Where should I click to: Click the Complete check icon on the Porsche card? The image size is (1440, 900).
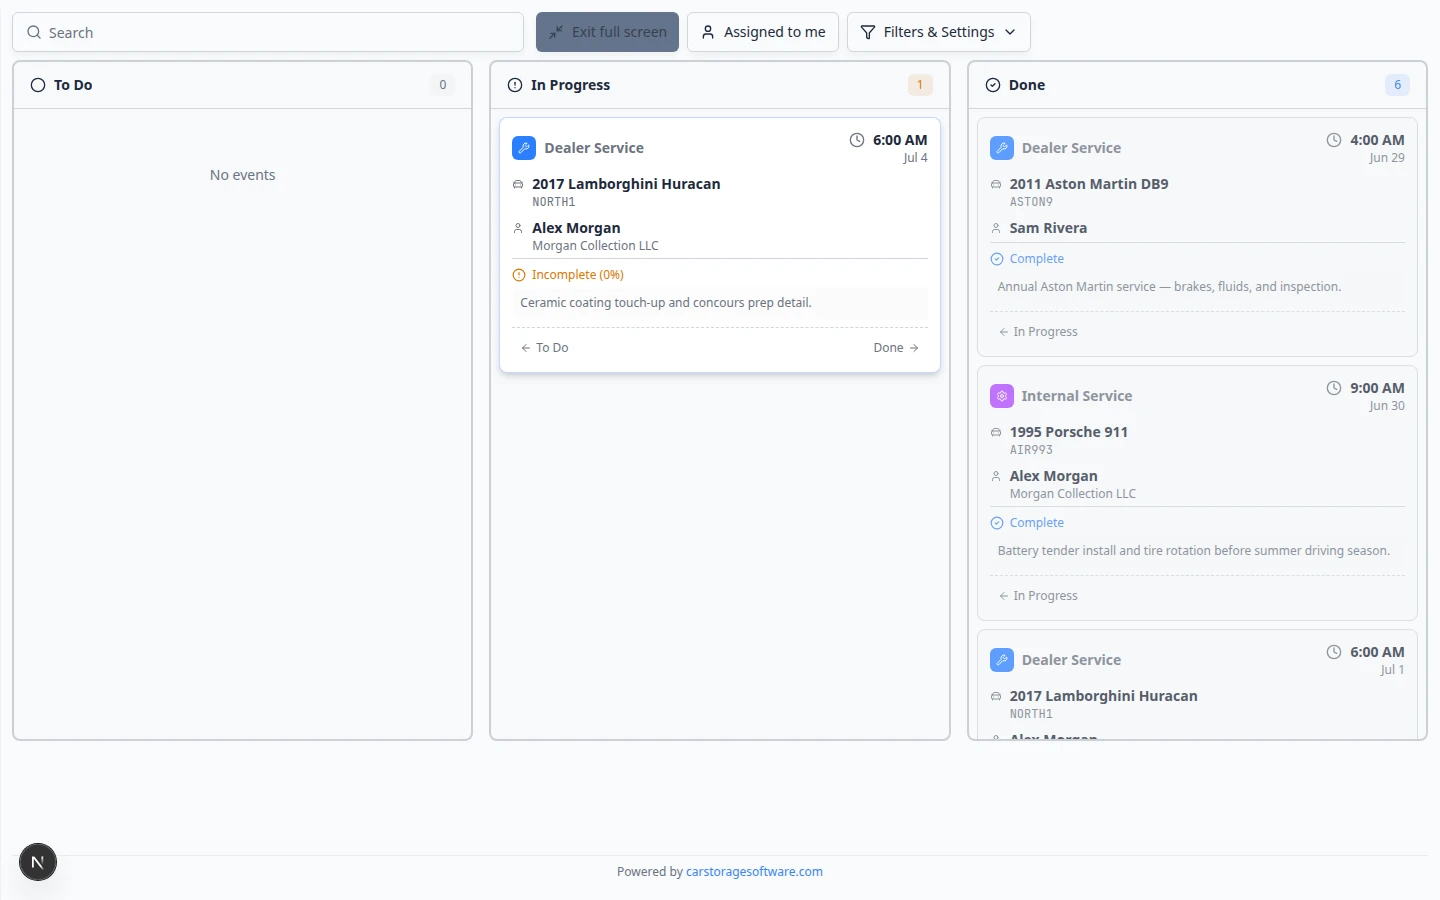click(997, 523)
